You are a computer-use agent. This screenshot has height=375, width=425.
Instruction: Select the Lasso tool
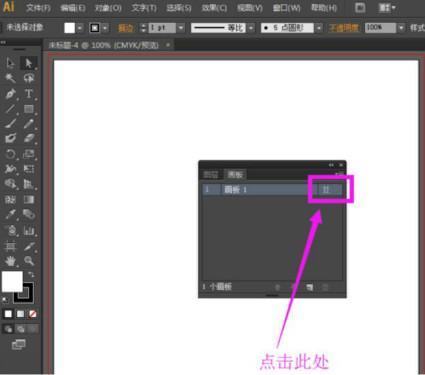pyautogui.click(x=29, y=78)
